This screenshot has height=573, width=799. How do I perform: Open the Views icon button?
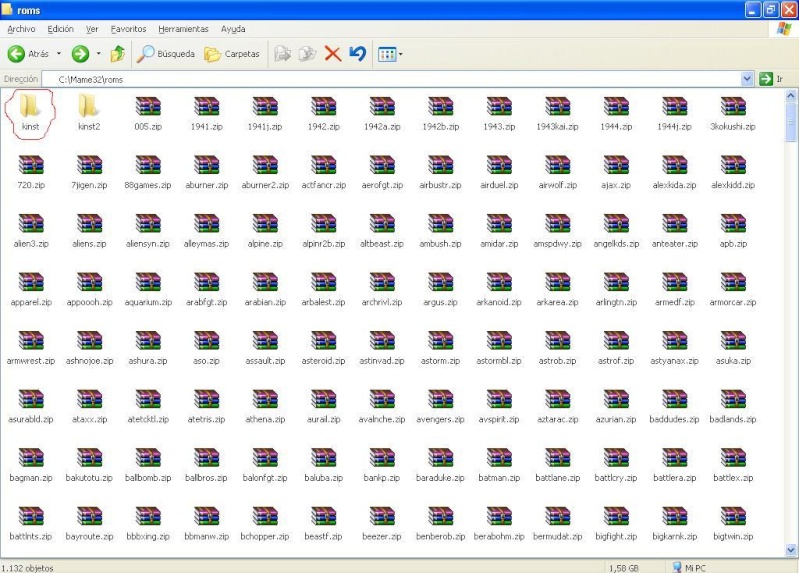coord(387,54)
